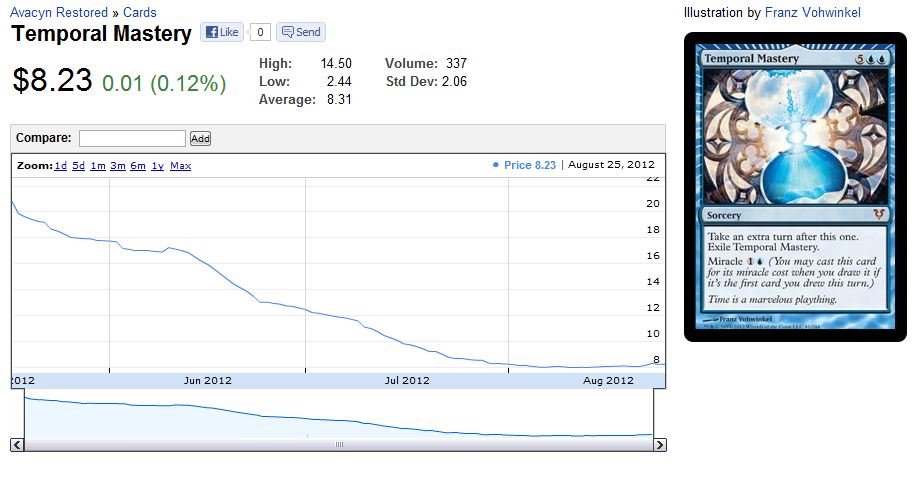Click the Facebook like count box

coord(260,32)
